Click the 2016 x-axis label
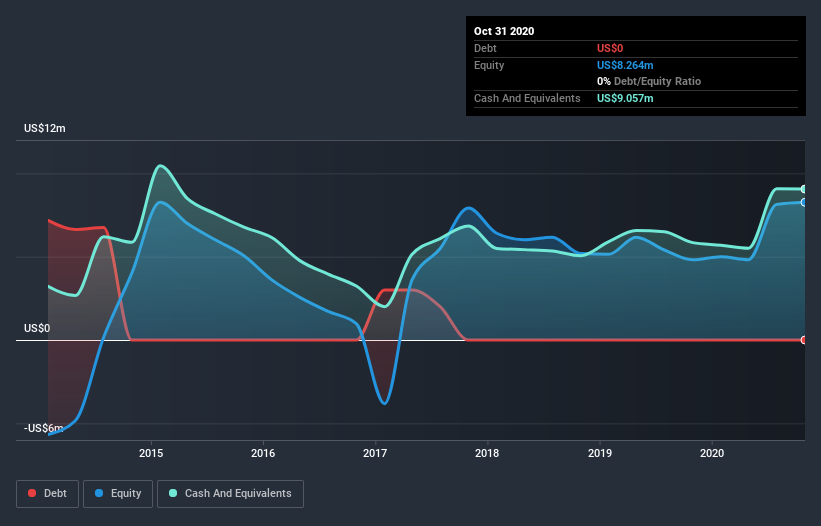The image size is (821, 526). 263,453
